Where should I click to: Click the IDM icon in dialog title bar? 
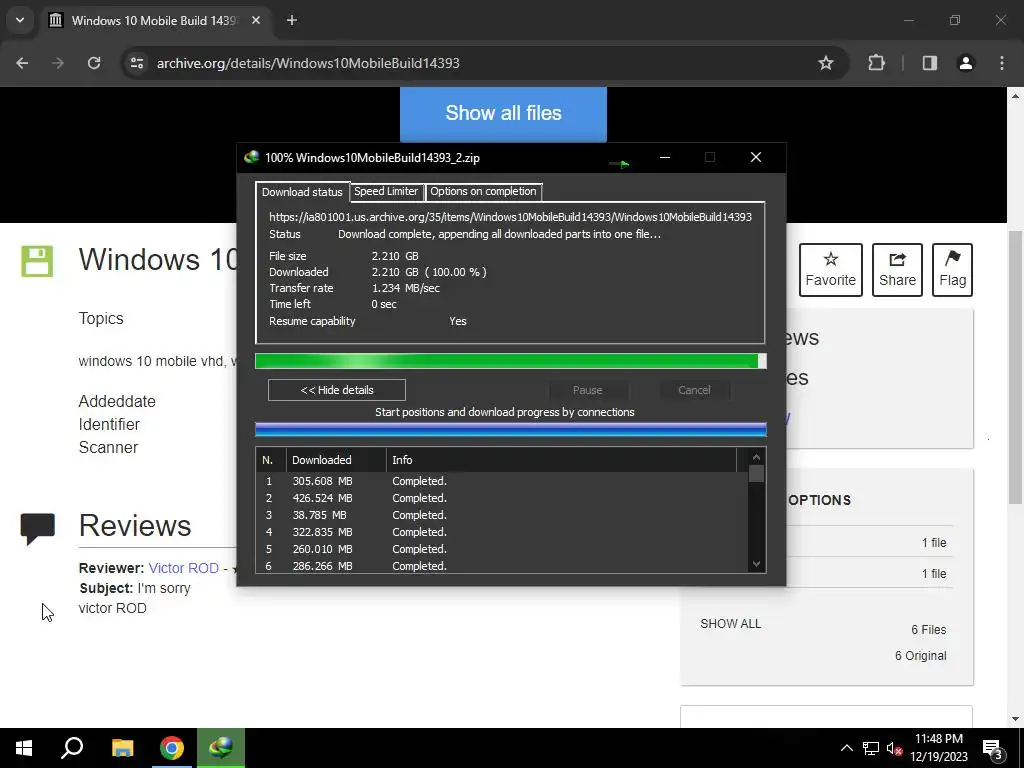click(x=251, y=157)
